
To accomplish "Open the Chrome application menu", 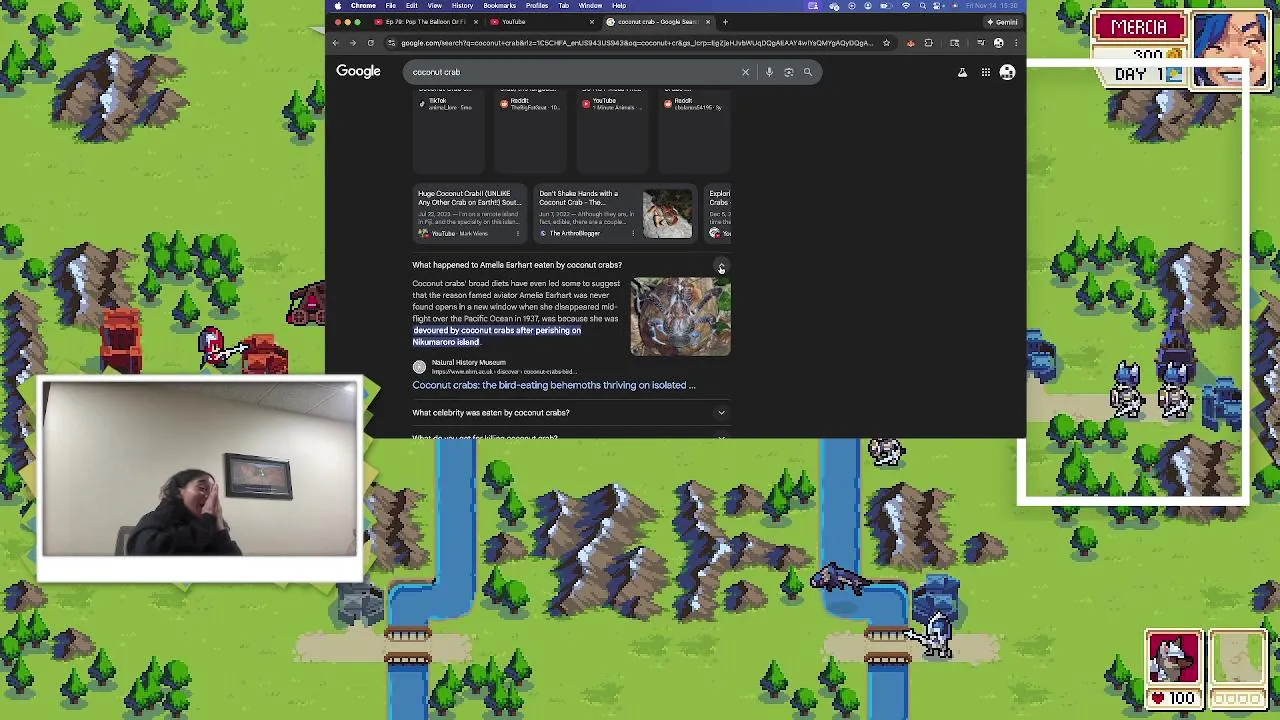I will [363, 6].
